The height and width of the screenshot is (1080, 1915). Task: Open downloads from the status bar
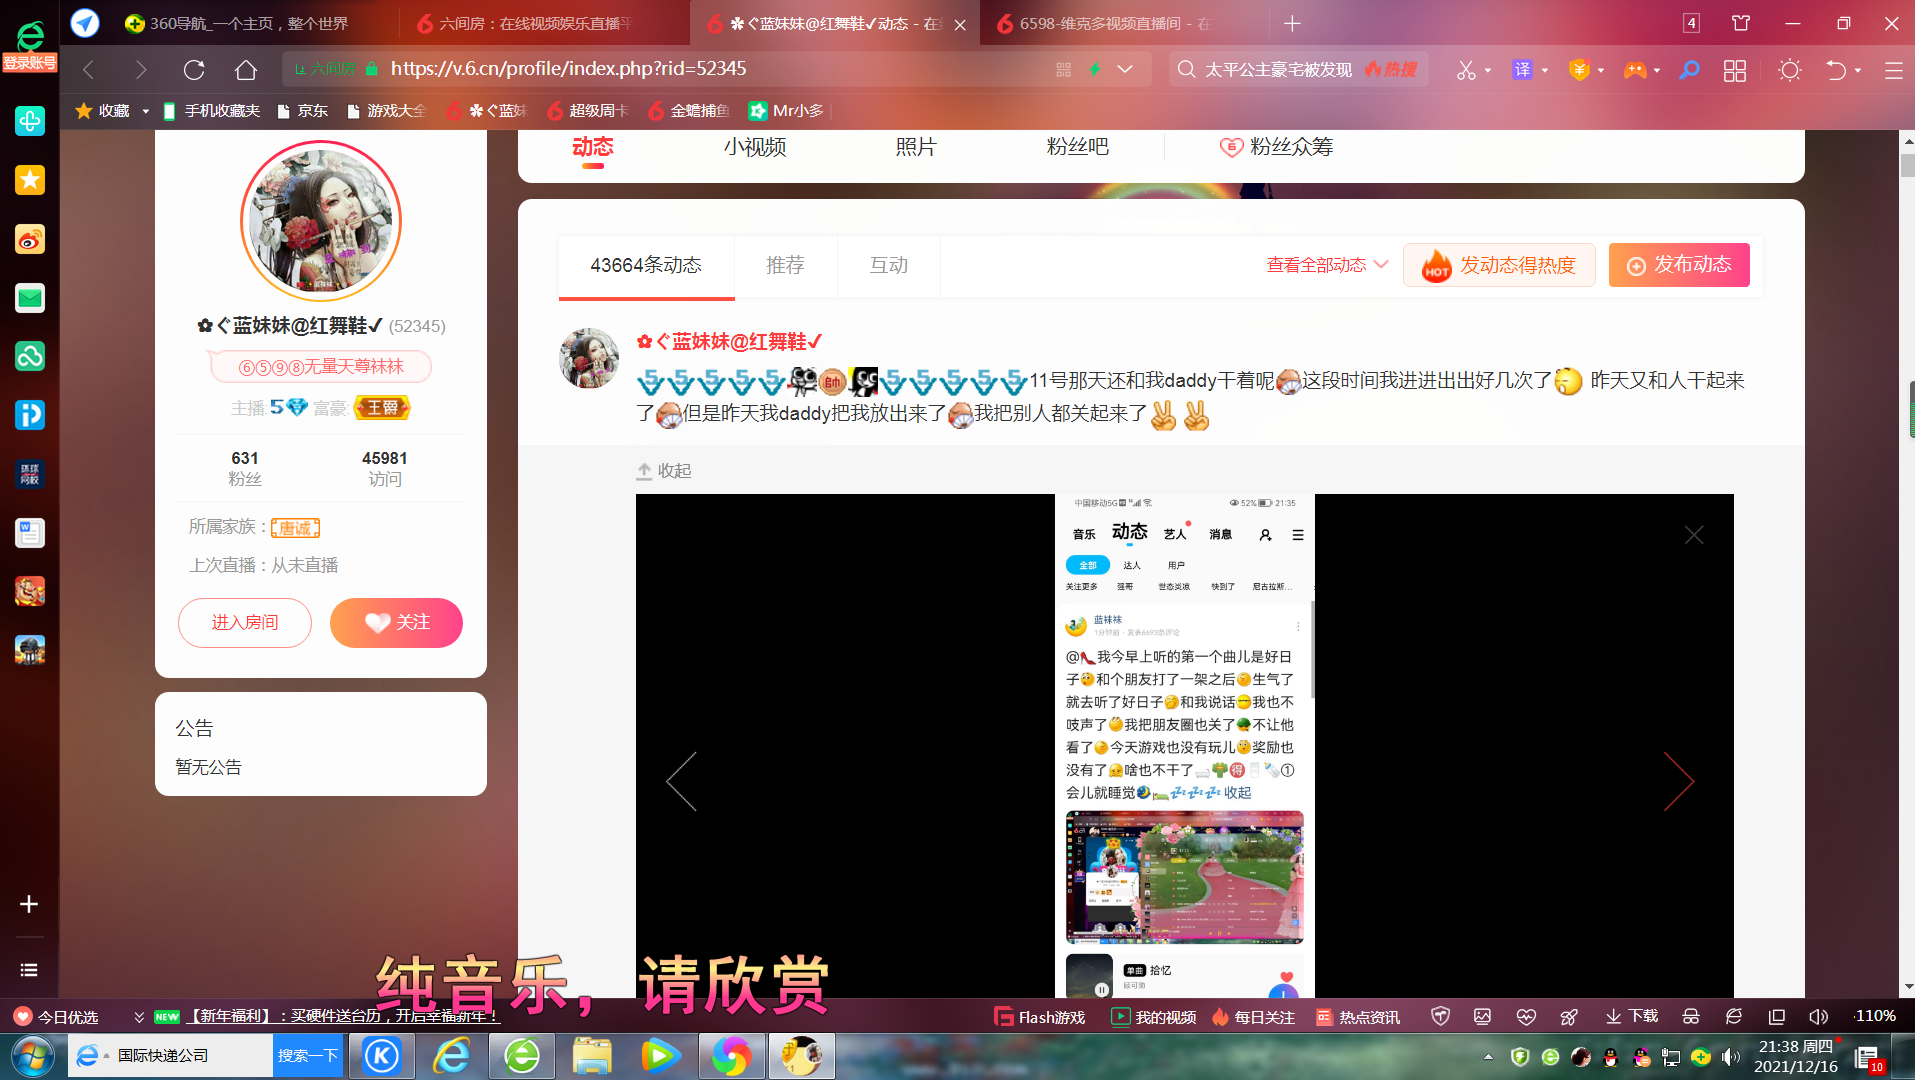click(x=1632, y=1016)
